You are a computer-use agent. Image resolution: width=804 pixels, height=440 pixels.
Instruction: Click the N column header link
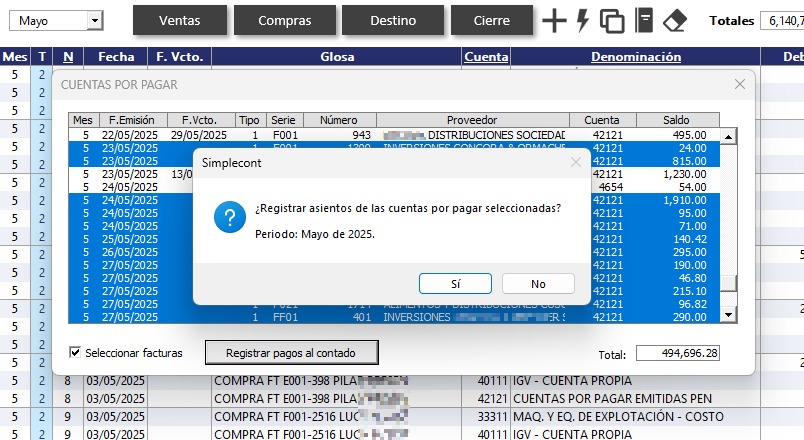(68, 56)
